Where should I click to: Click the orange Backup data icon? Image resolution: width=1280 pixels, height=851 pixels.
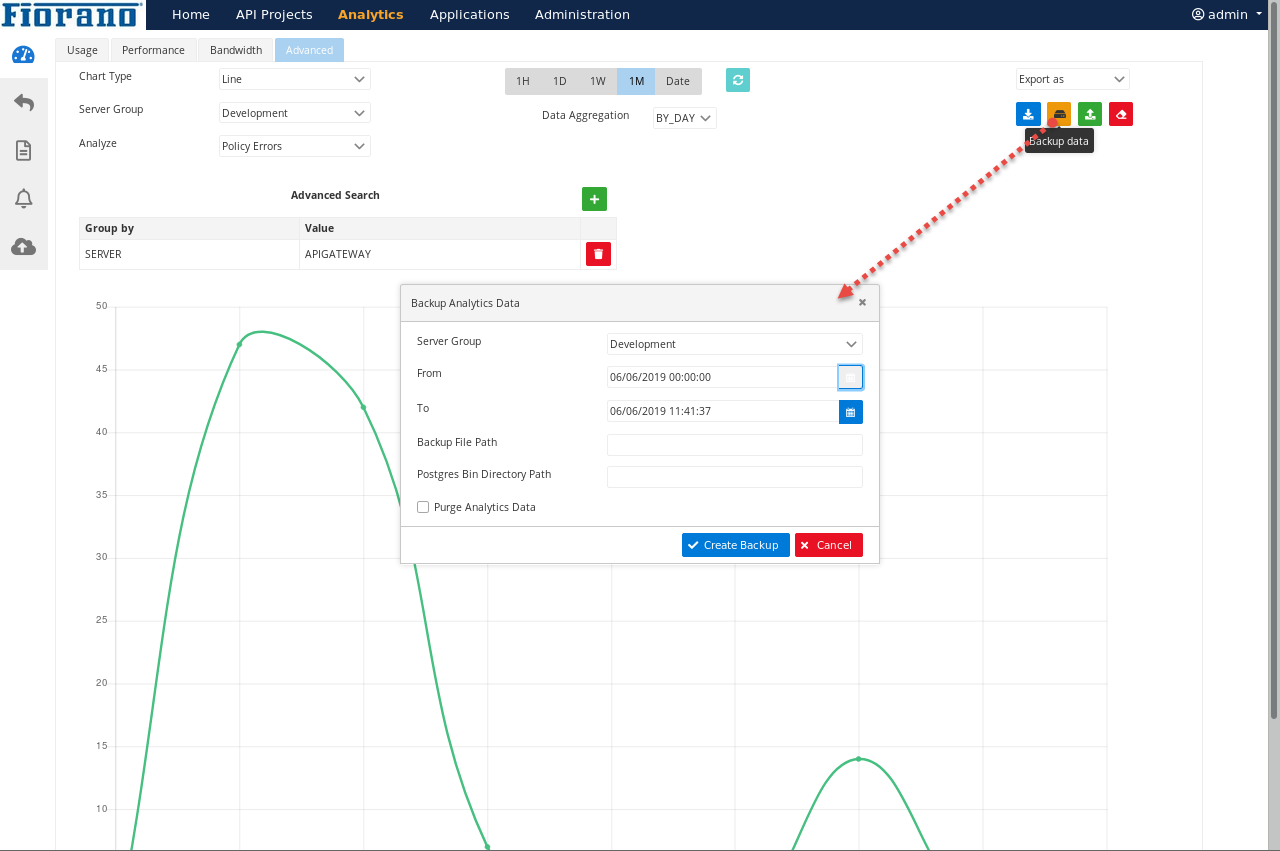(1059, 114)
